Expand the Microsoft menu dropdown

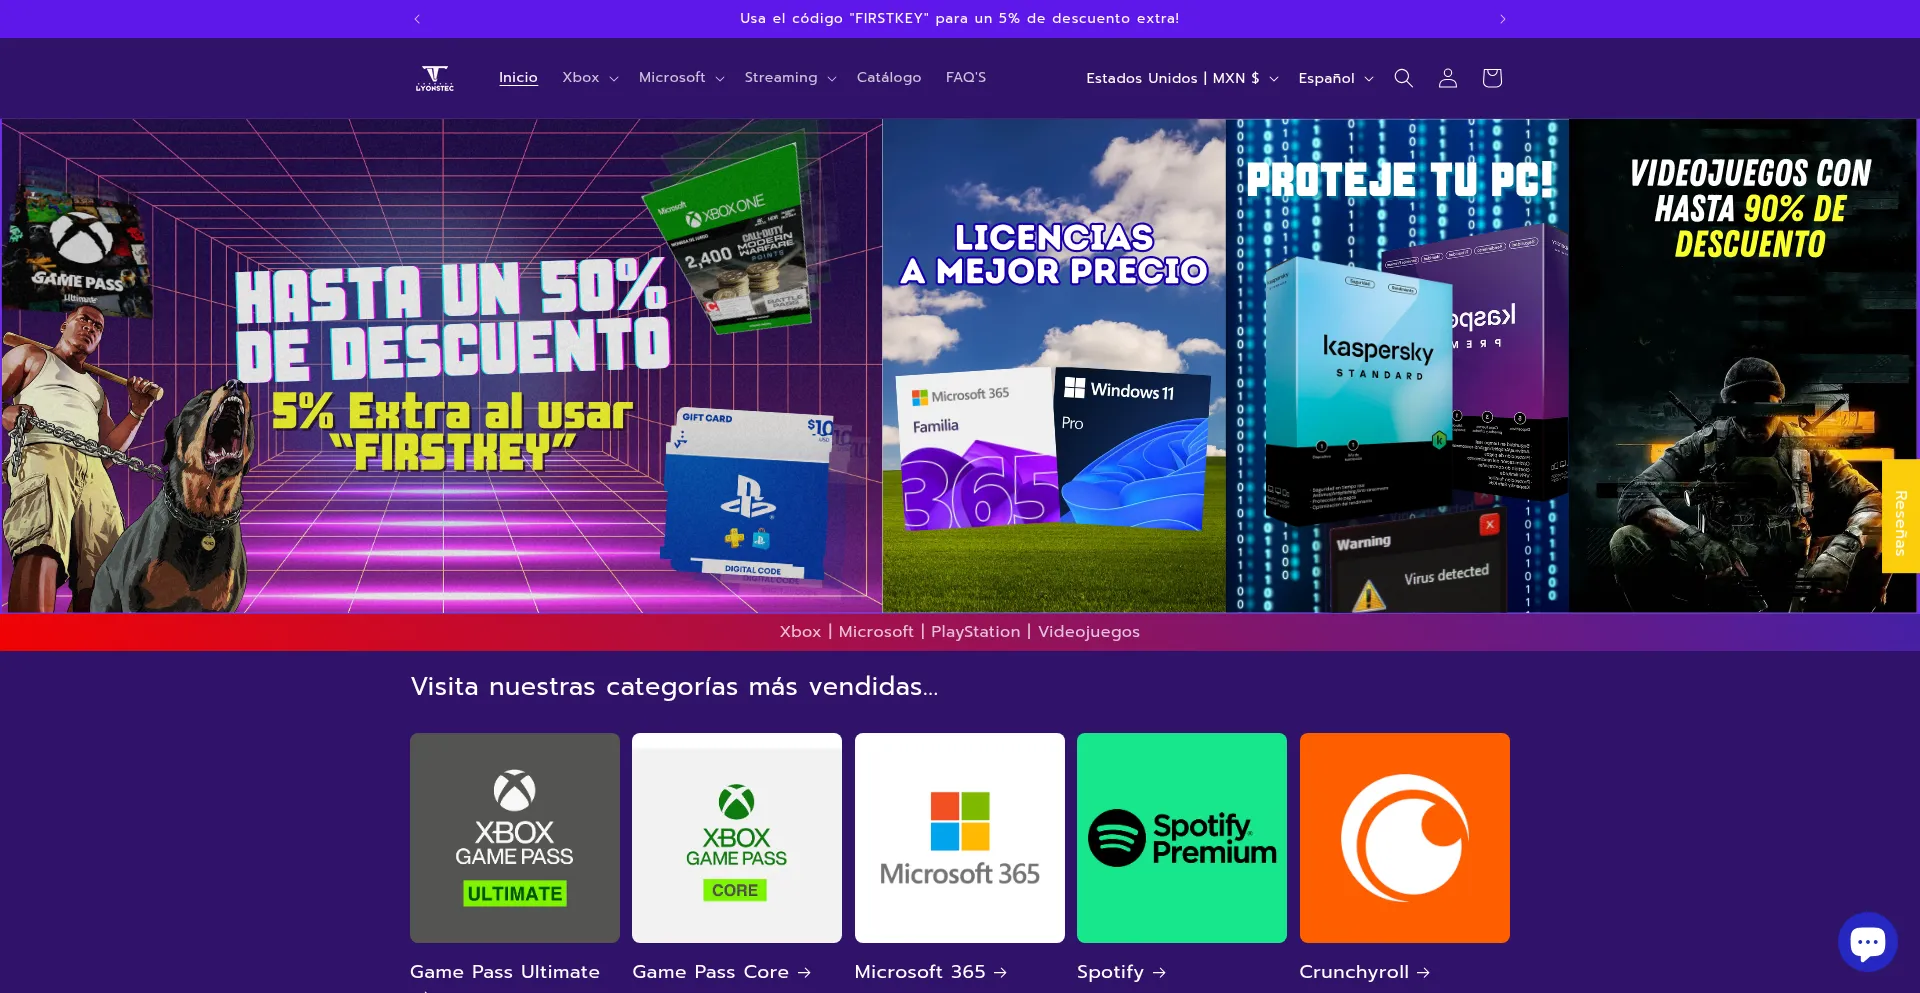(681, 78)
